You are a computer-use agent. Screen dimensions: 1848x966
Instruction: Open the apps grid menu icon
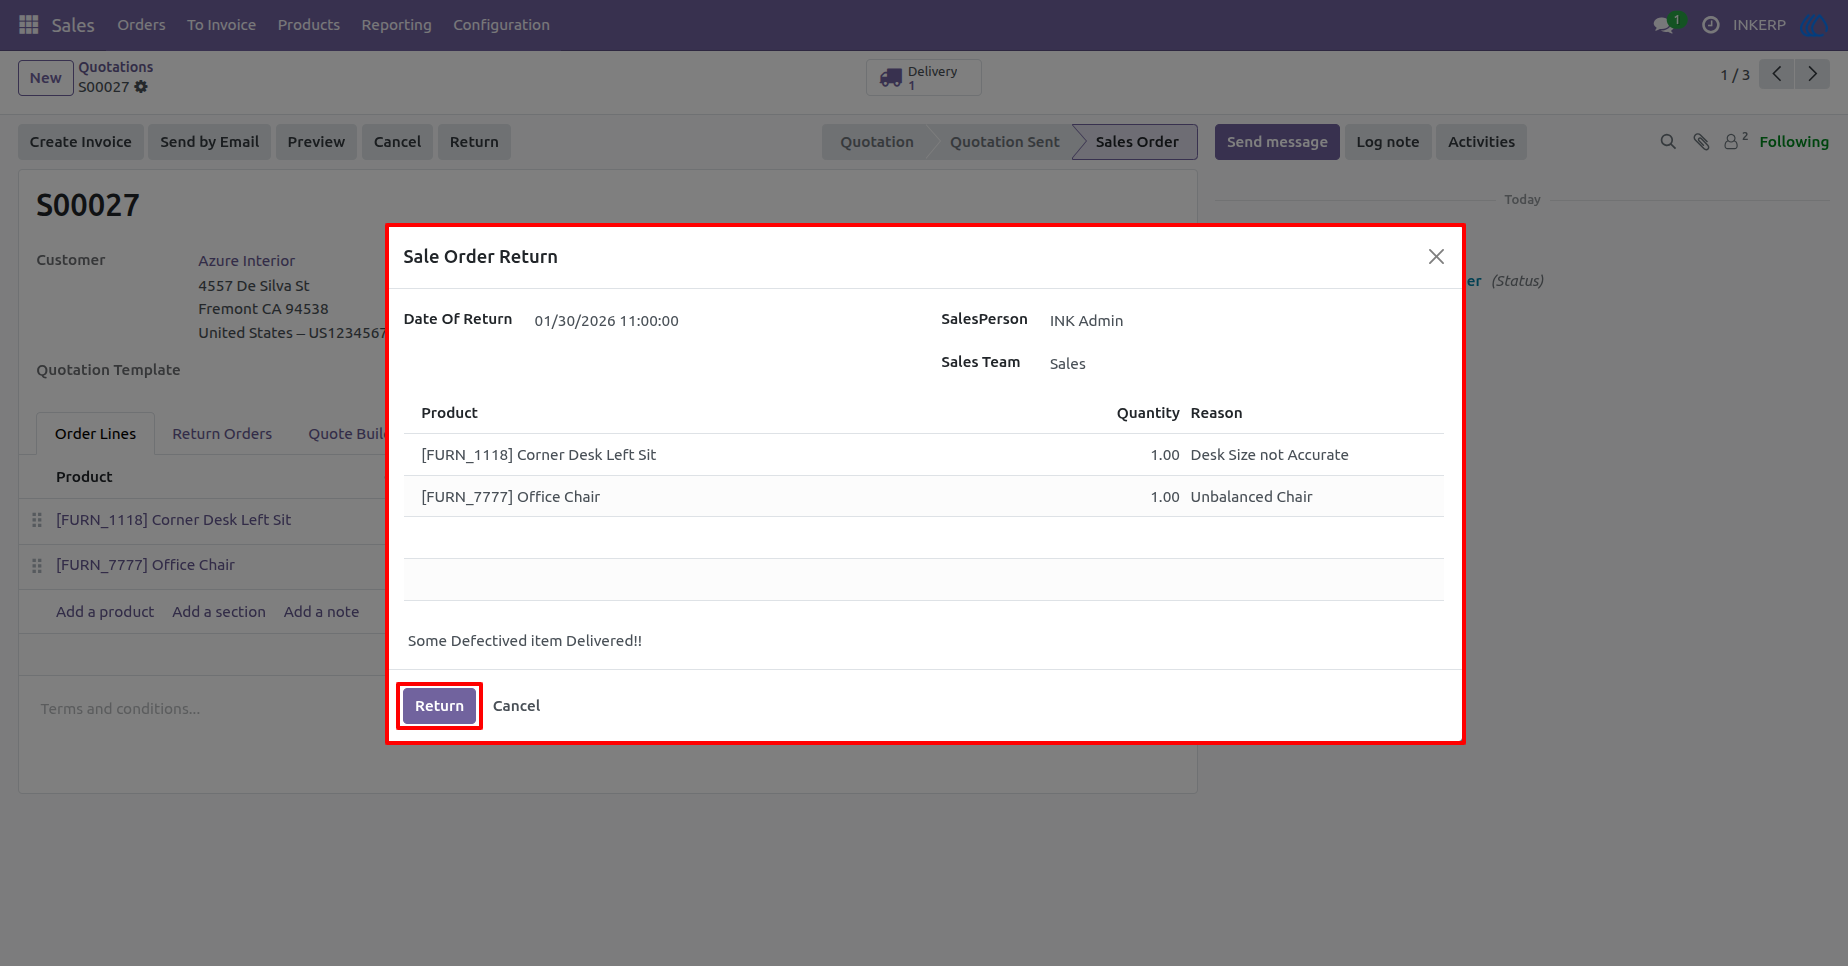29,25
